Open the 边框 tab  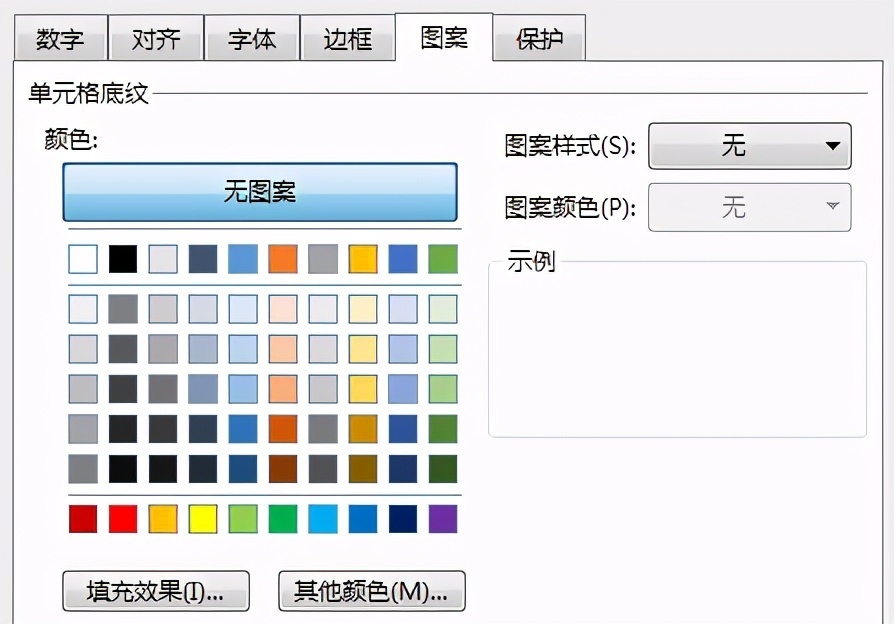[348, 38]
